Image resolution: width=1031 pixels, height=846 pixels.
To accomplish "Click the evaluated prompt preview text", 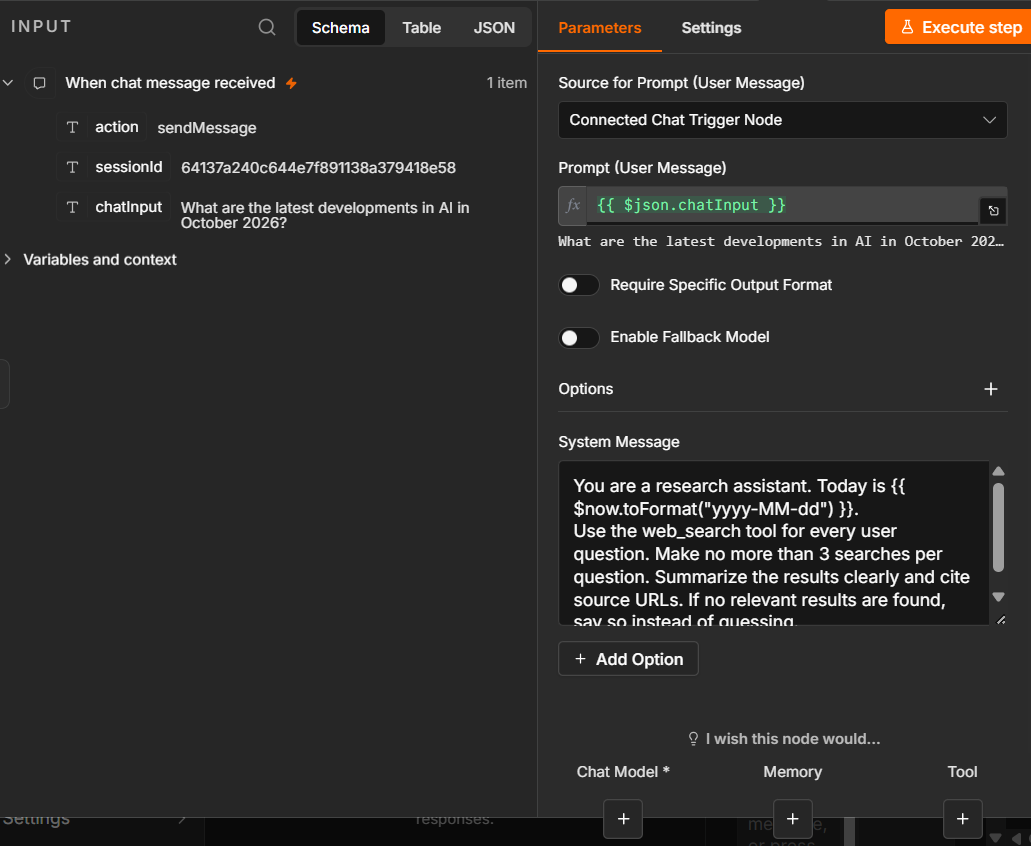I will [x=780, y=241].
